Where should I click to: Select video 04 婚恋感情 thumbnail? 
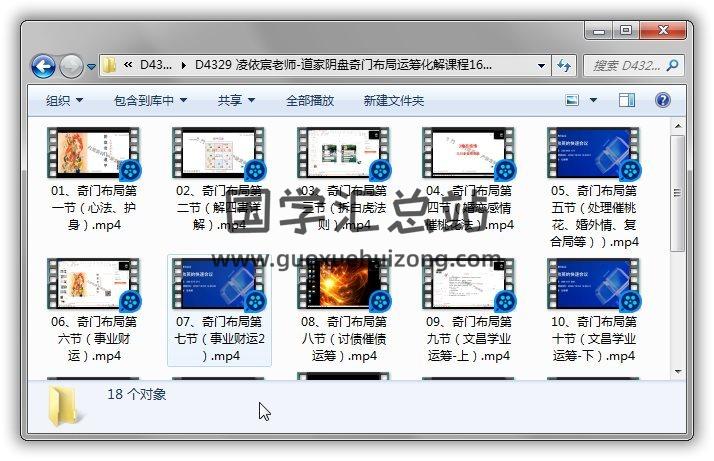click(x=469, y=154)
